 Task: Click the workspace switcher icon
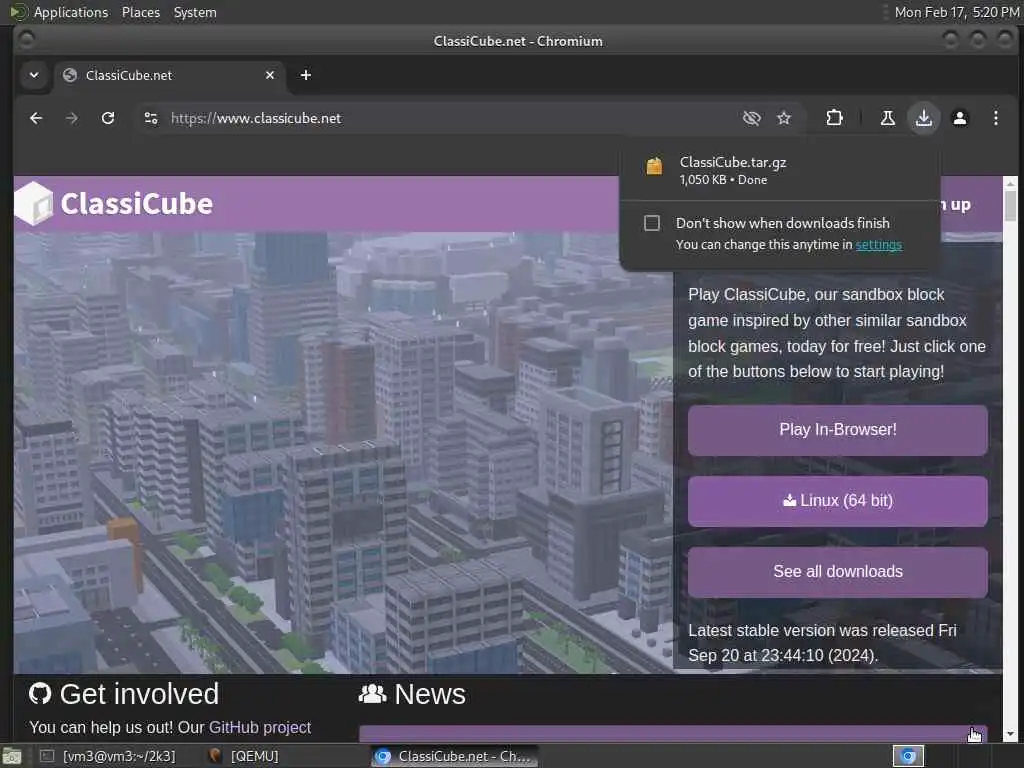click(x=908, y=756)
